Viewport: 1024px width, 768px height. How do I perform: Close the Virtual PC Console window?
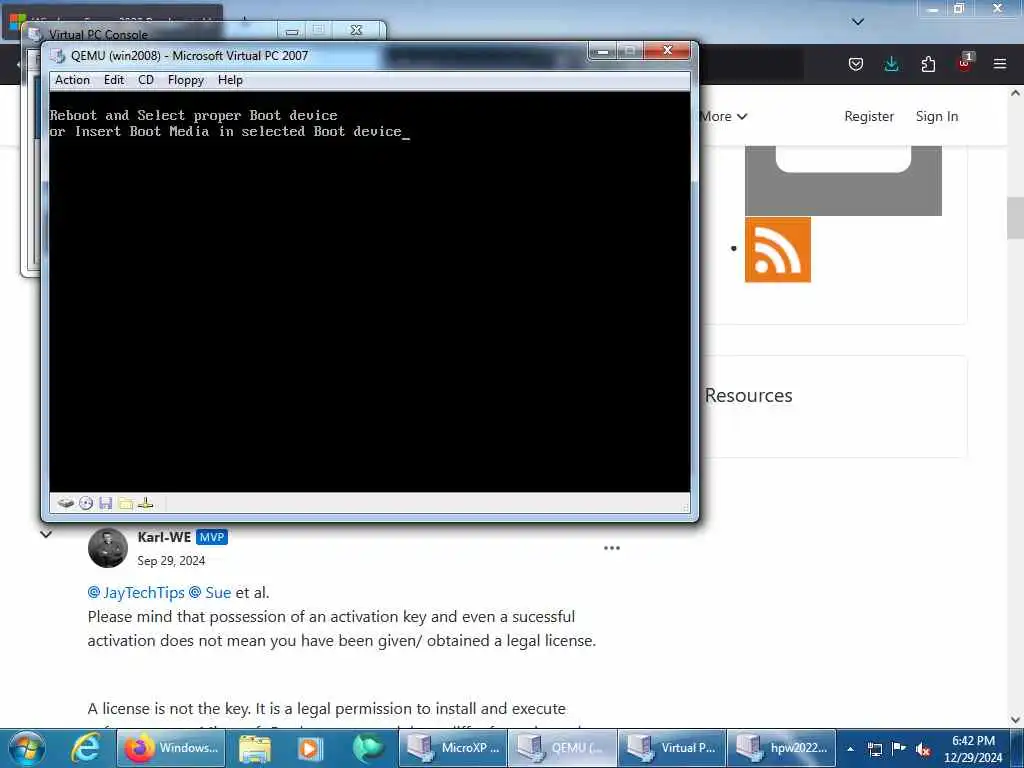(x=357, y=30)
